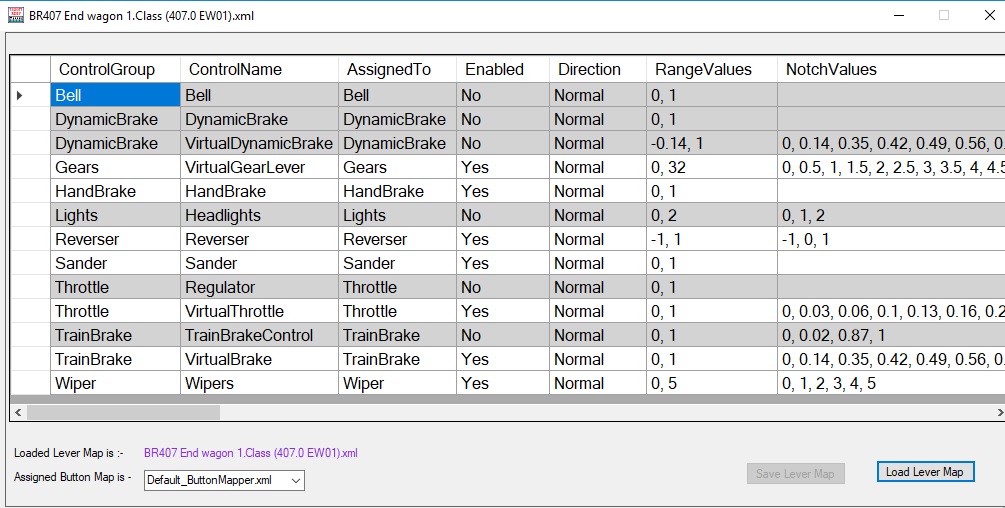Click the horizontal scrollbar right arrow
Viewport: 1005px width, 508px height.
pyautogui.click(x=998, y=412)
